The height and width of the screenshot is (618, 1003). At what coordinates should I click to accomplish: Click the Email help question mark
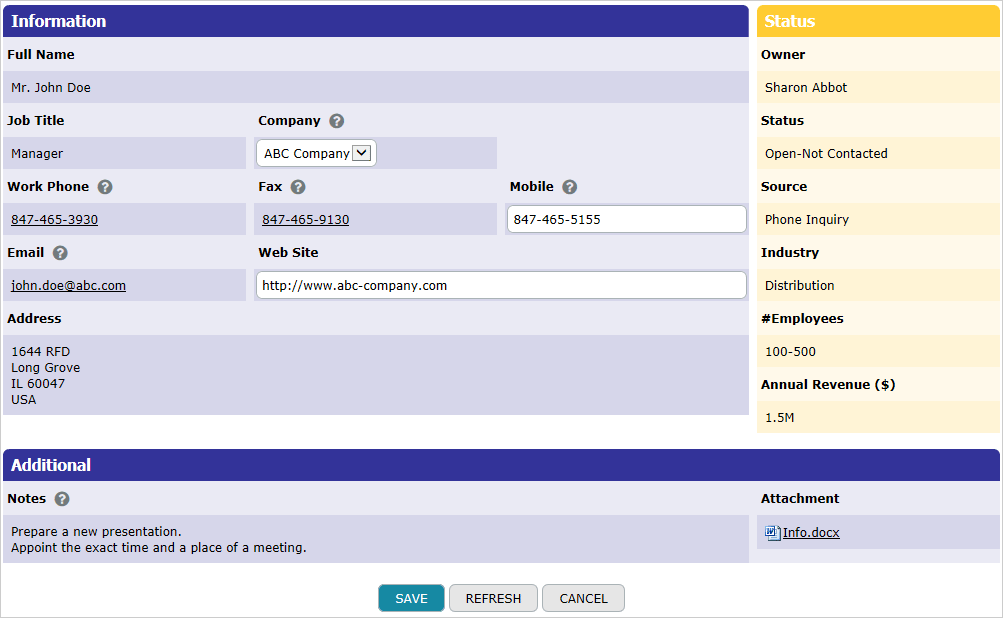60,253
